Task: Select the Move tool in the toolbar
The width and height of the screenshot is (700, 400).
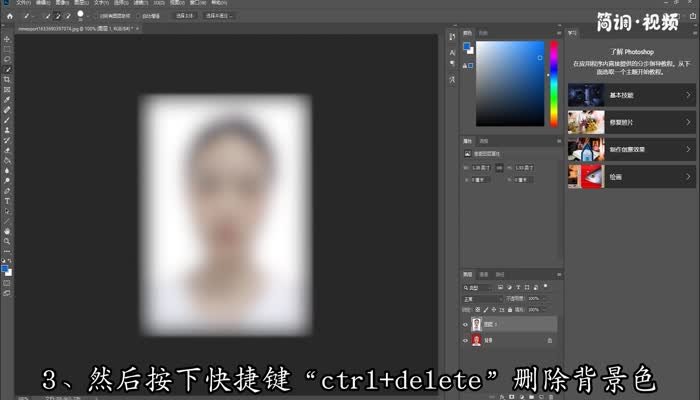Action: 7,39
